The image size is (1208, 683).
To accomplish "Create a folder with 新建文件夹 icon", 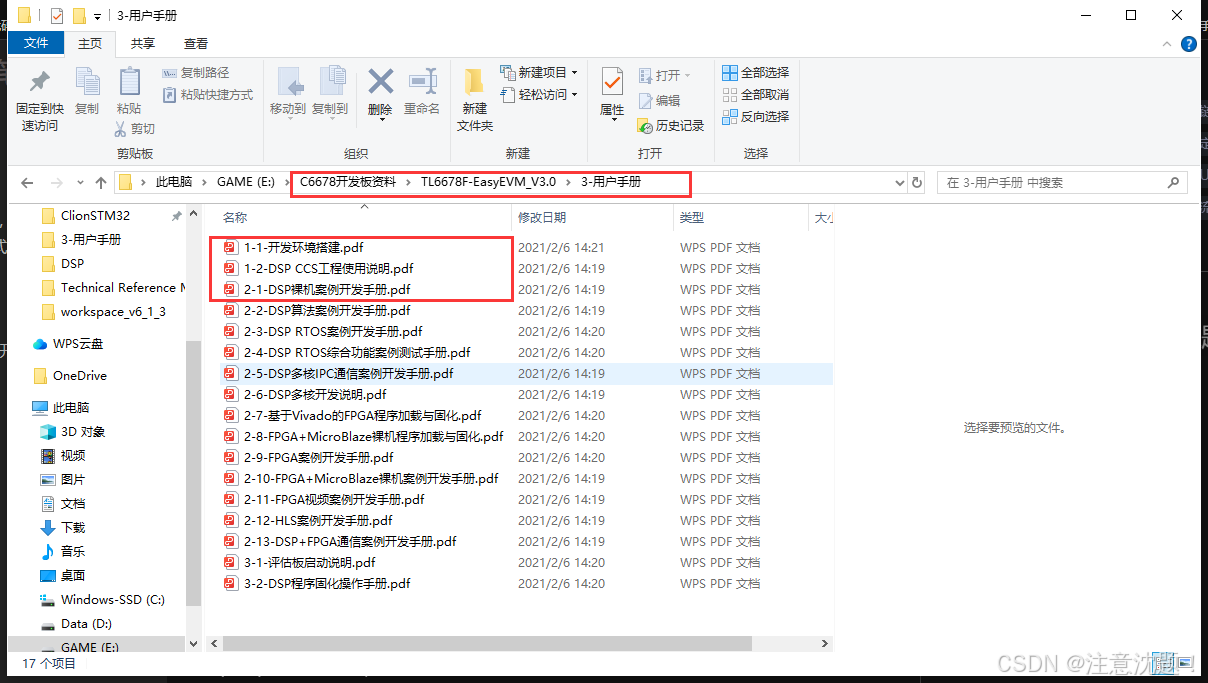I will coord(474,98).
